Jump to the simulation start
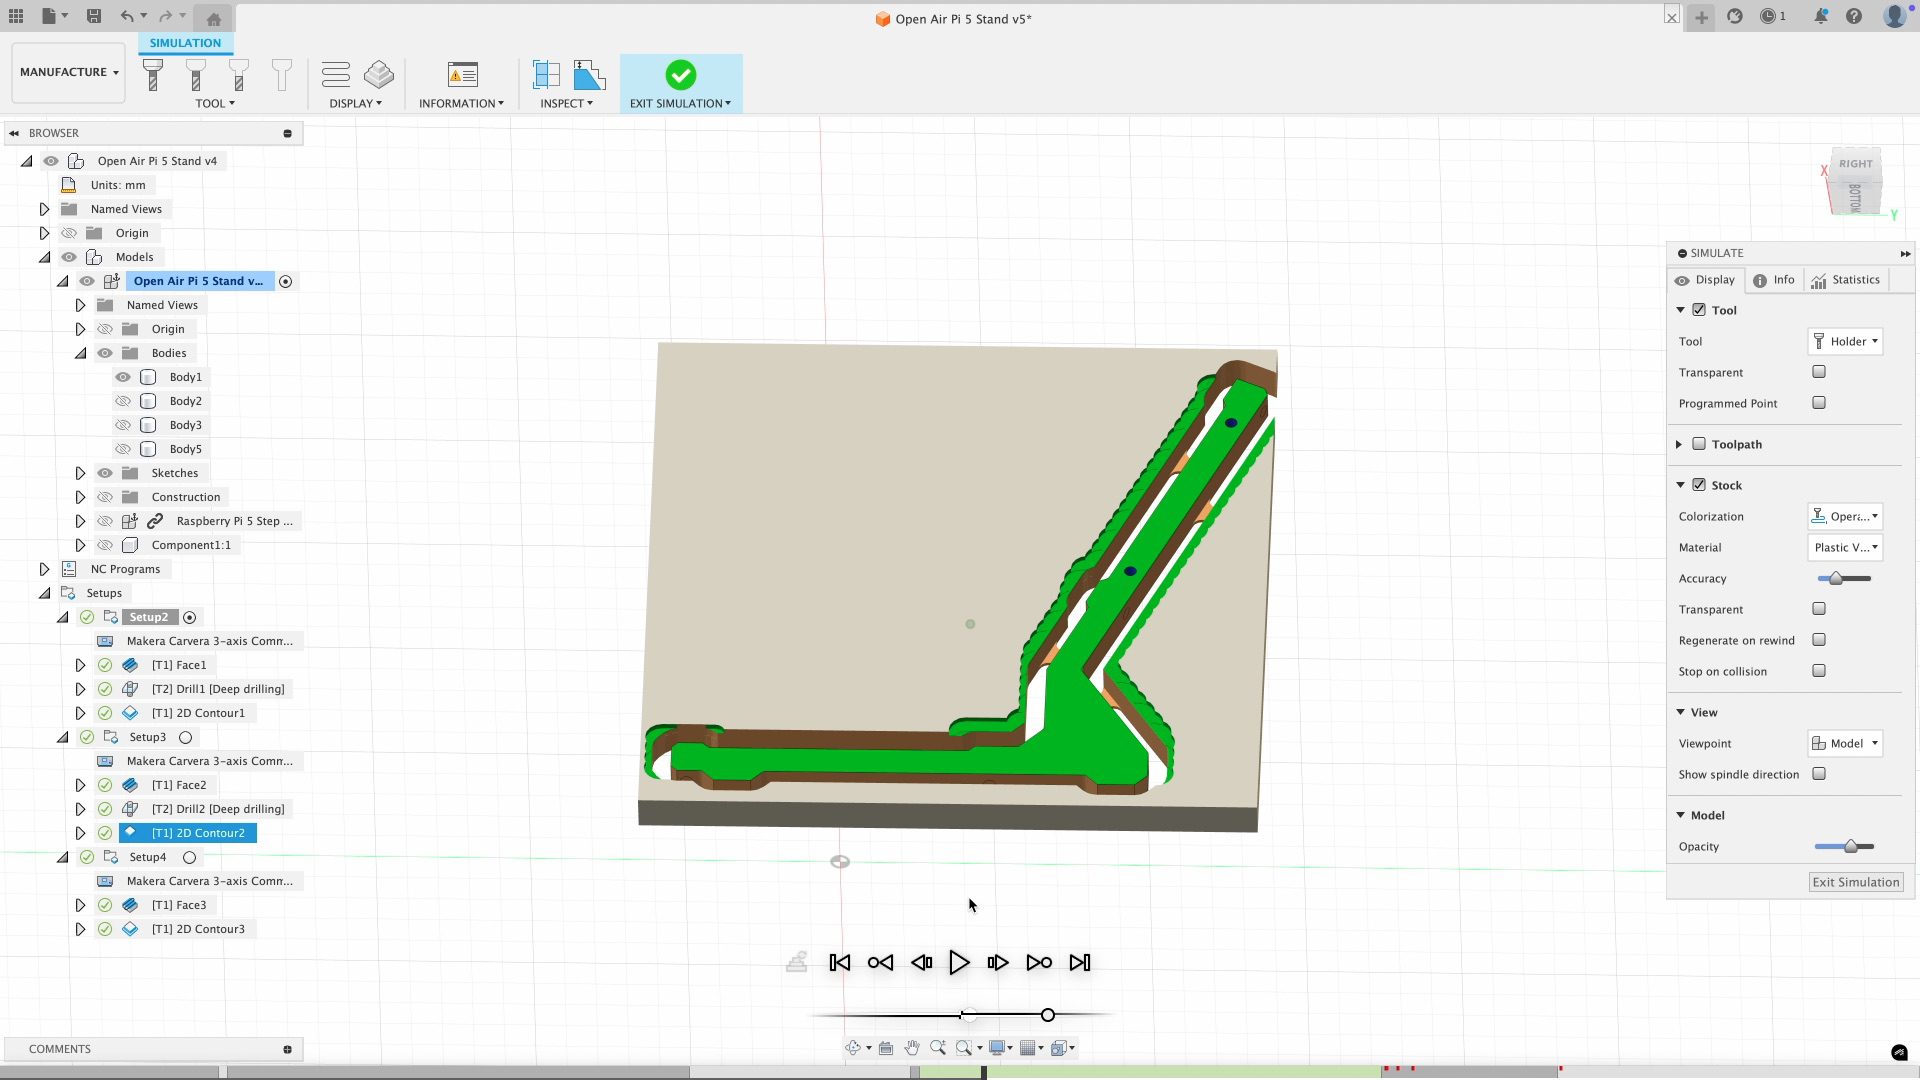 tap(840, 962)
